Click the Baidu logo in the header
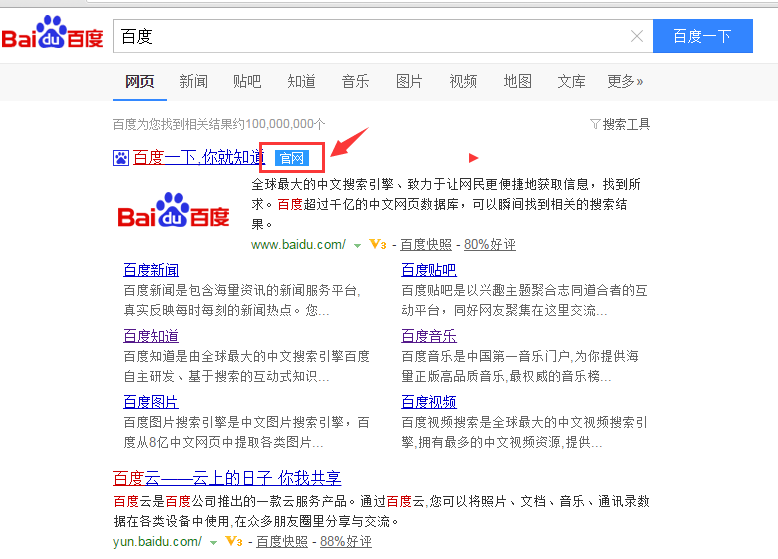Screen dimensions: 778x559 tap(52, 35)
